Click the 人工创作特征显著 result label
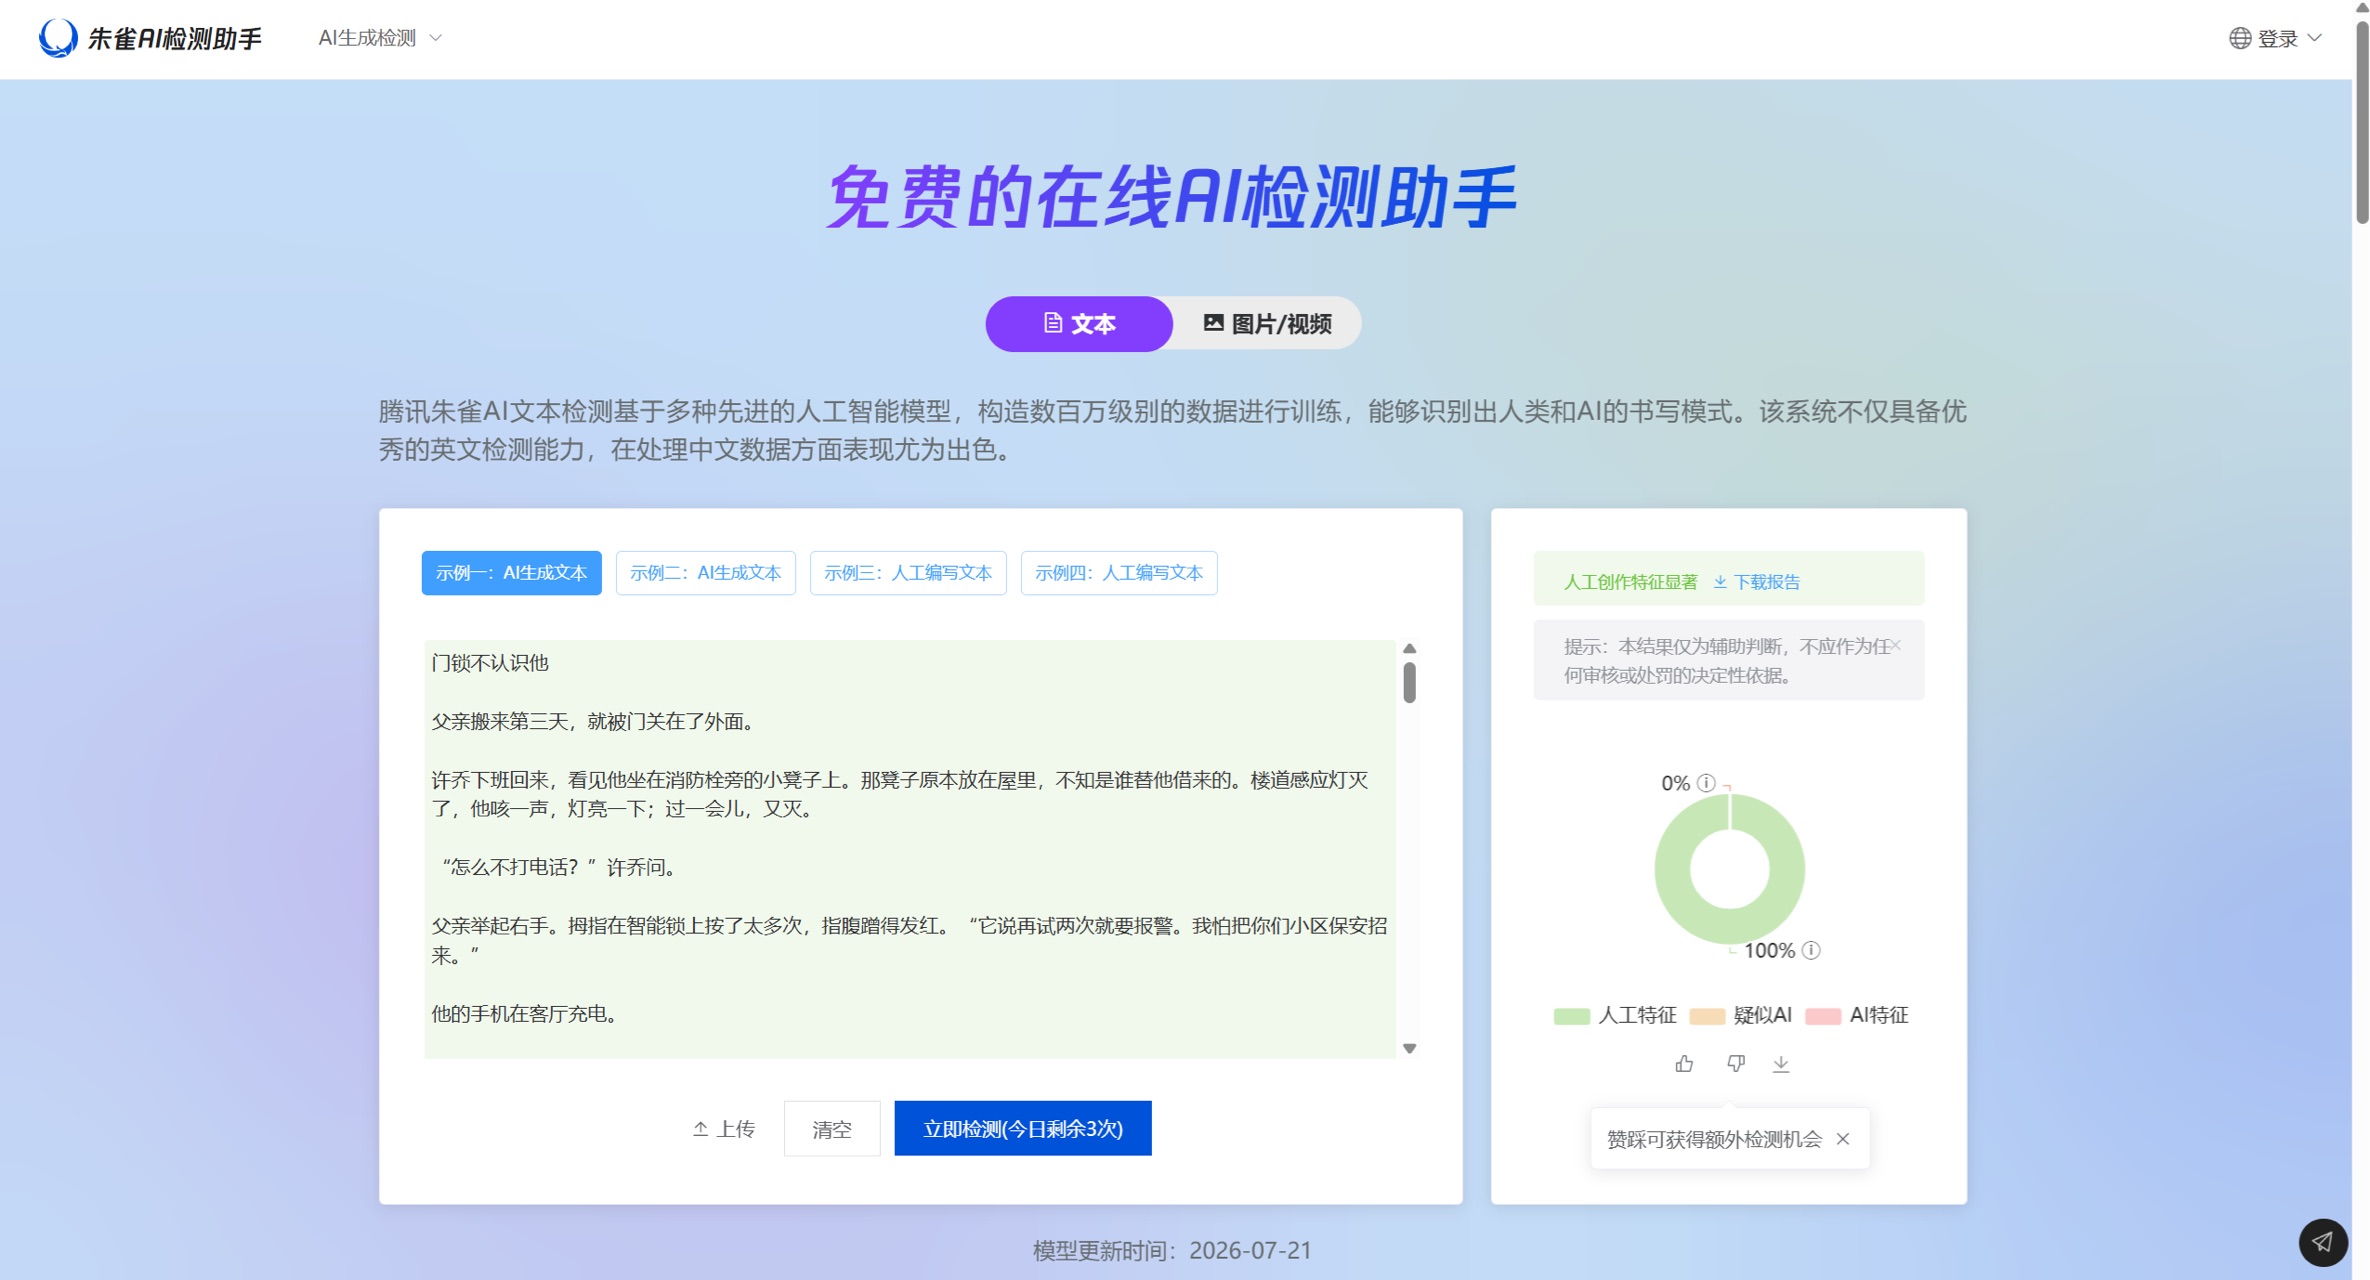Screen dimensions: 2370x1280 [x=1631, y=582]
